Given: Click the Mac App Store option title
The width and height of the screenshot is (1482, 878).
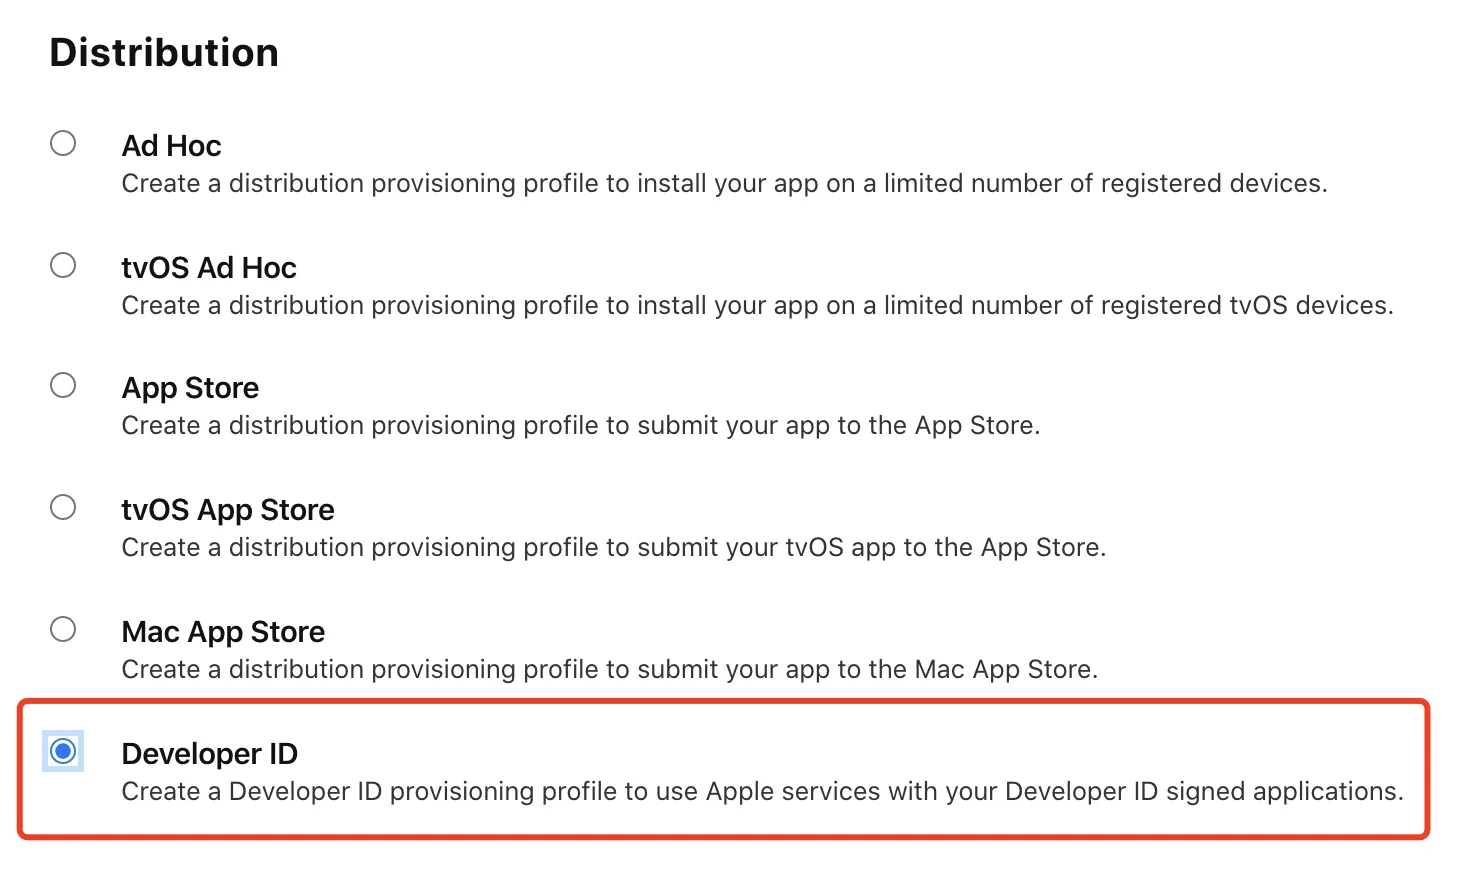Looking at the screenshot, I should (x=223, y=633).
